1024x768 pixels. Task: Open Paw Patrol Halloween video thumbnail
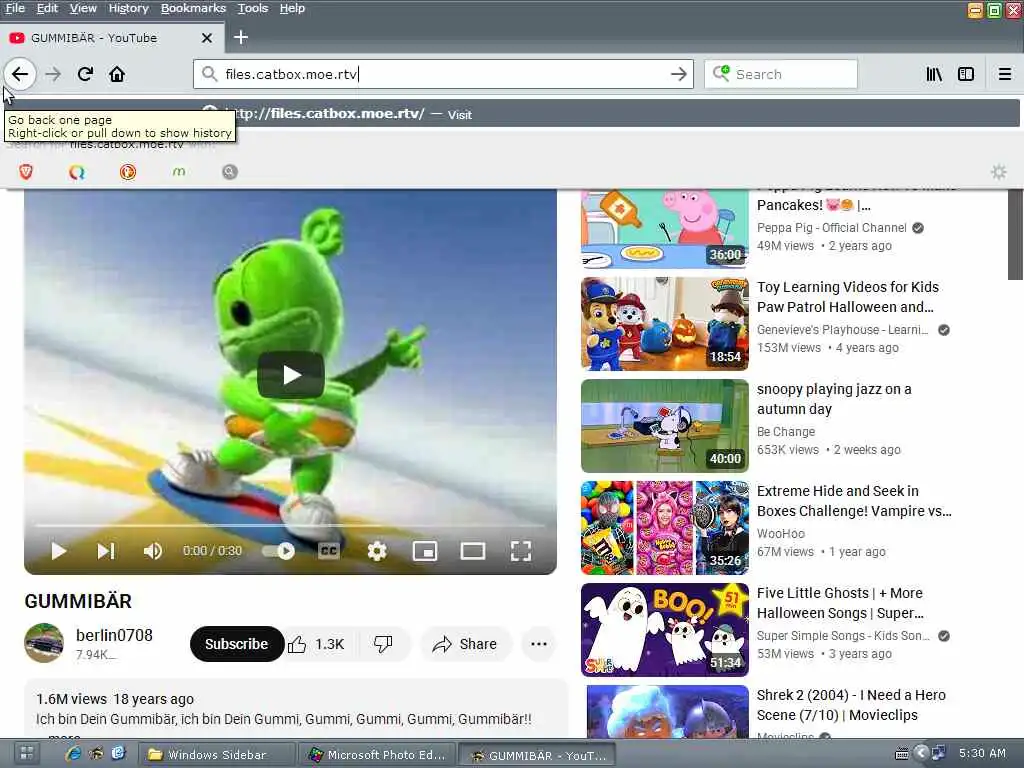[664, 324]
